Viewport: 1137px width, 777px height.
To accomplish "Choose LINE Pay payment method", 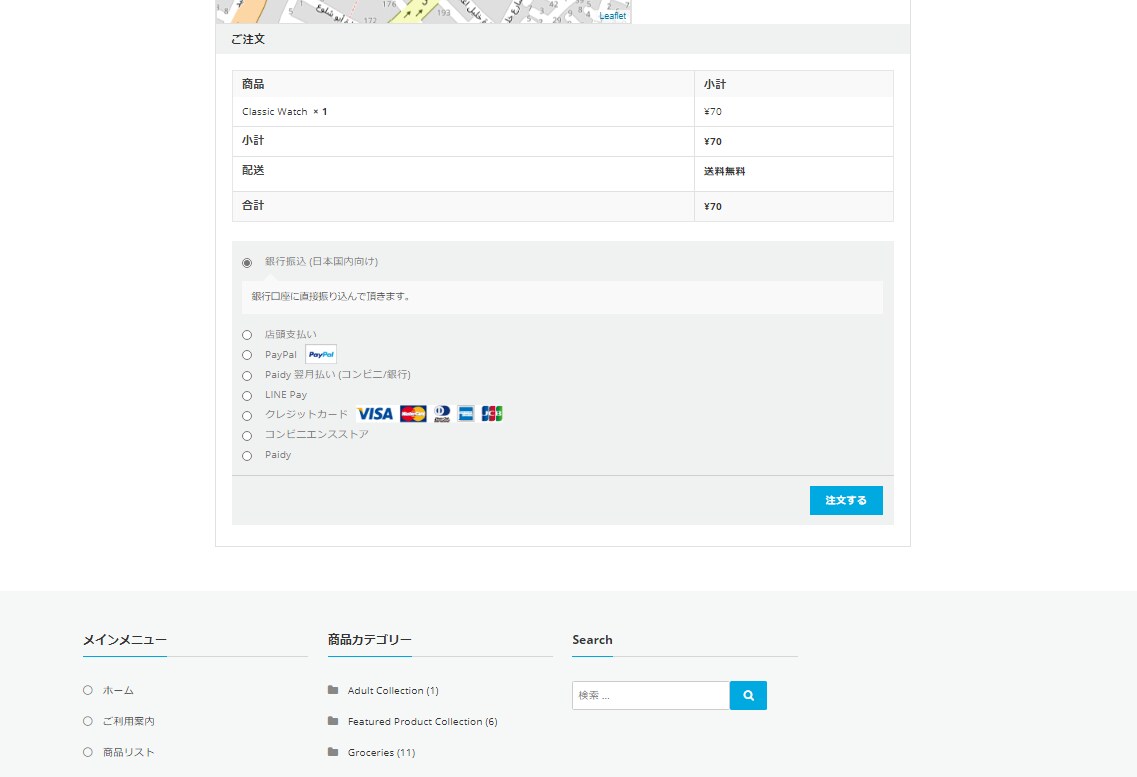I will click(247, 396).
